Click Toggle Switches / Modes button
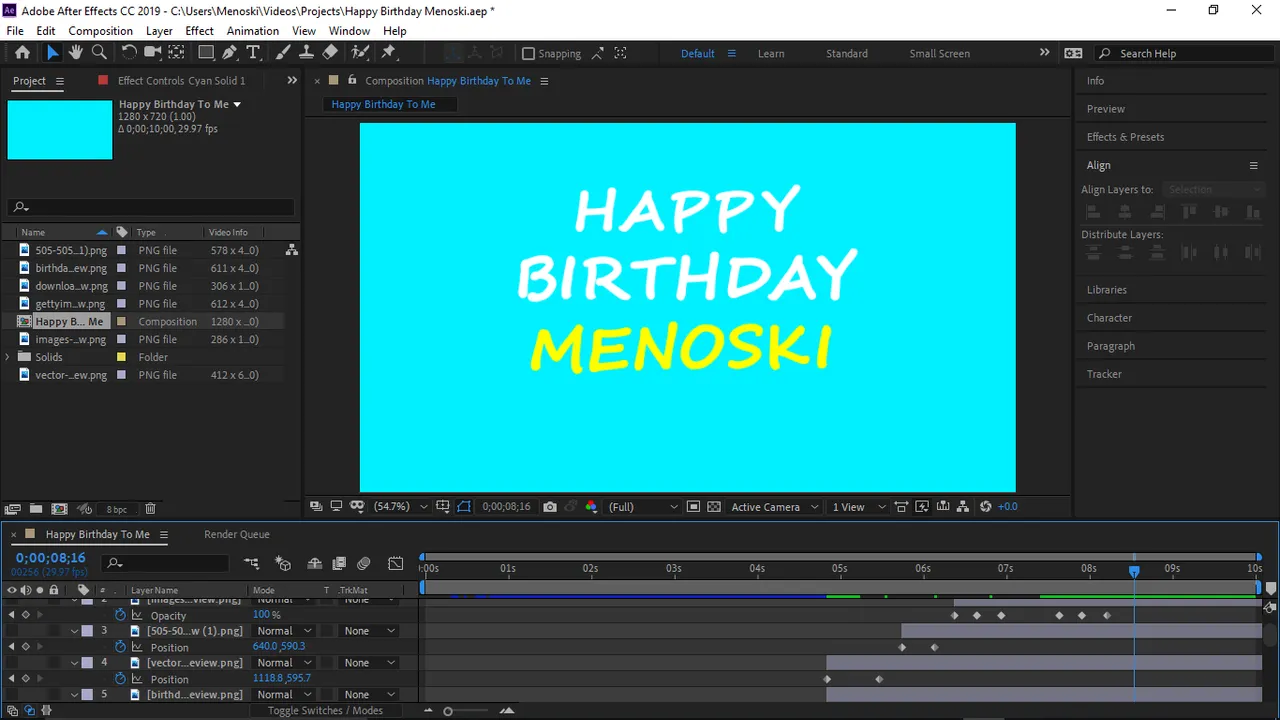This screenshot has width=1280, height=720. 325,711
